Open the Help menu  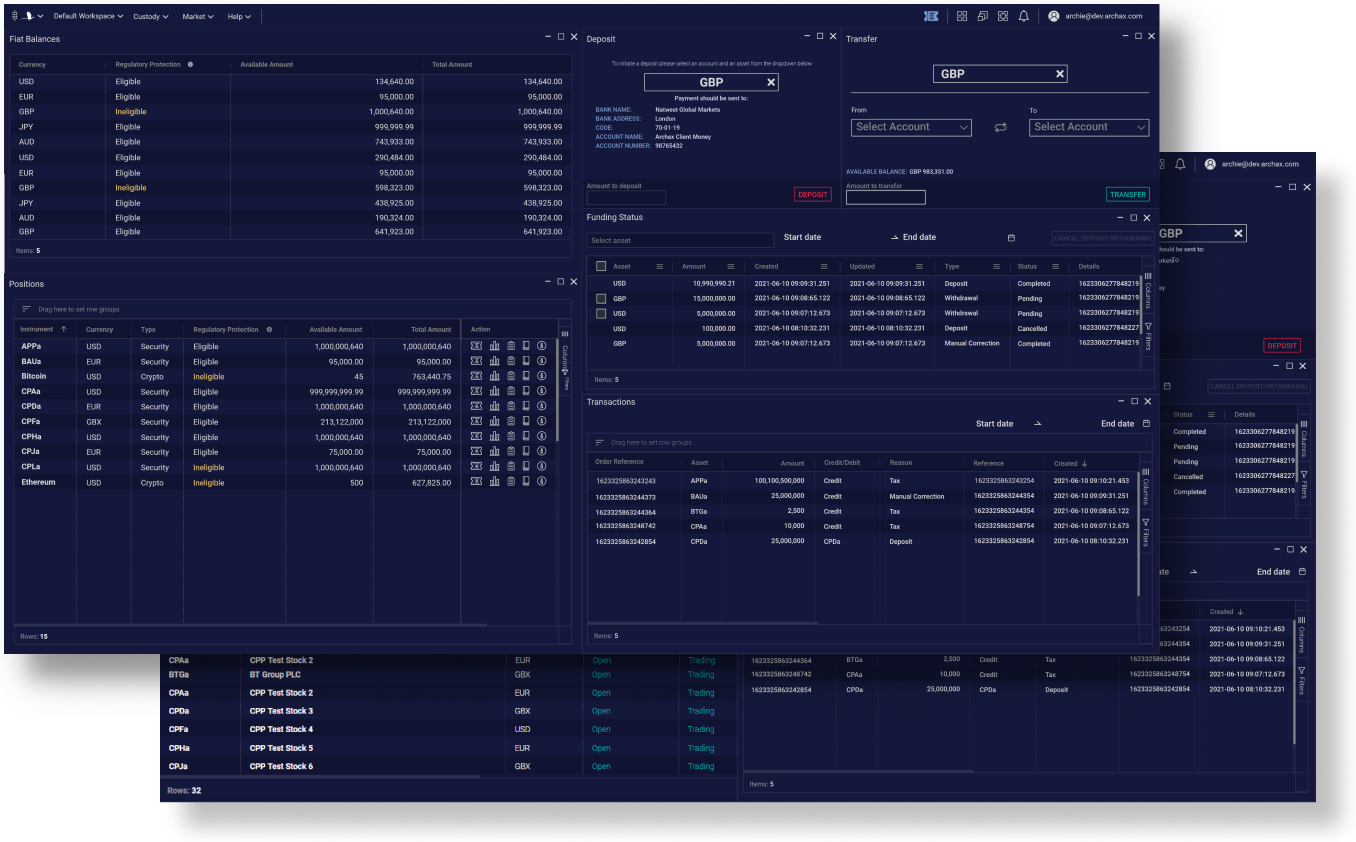coord(239,16)
